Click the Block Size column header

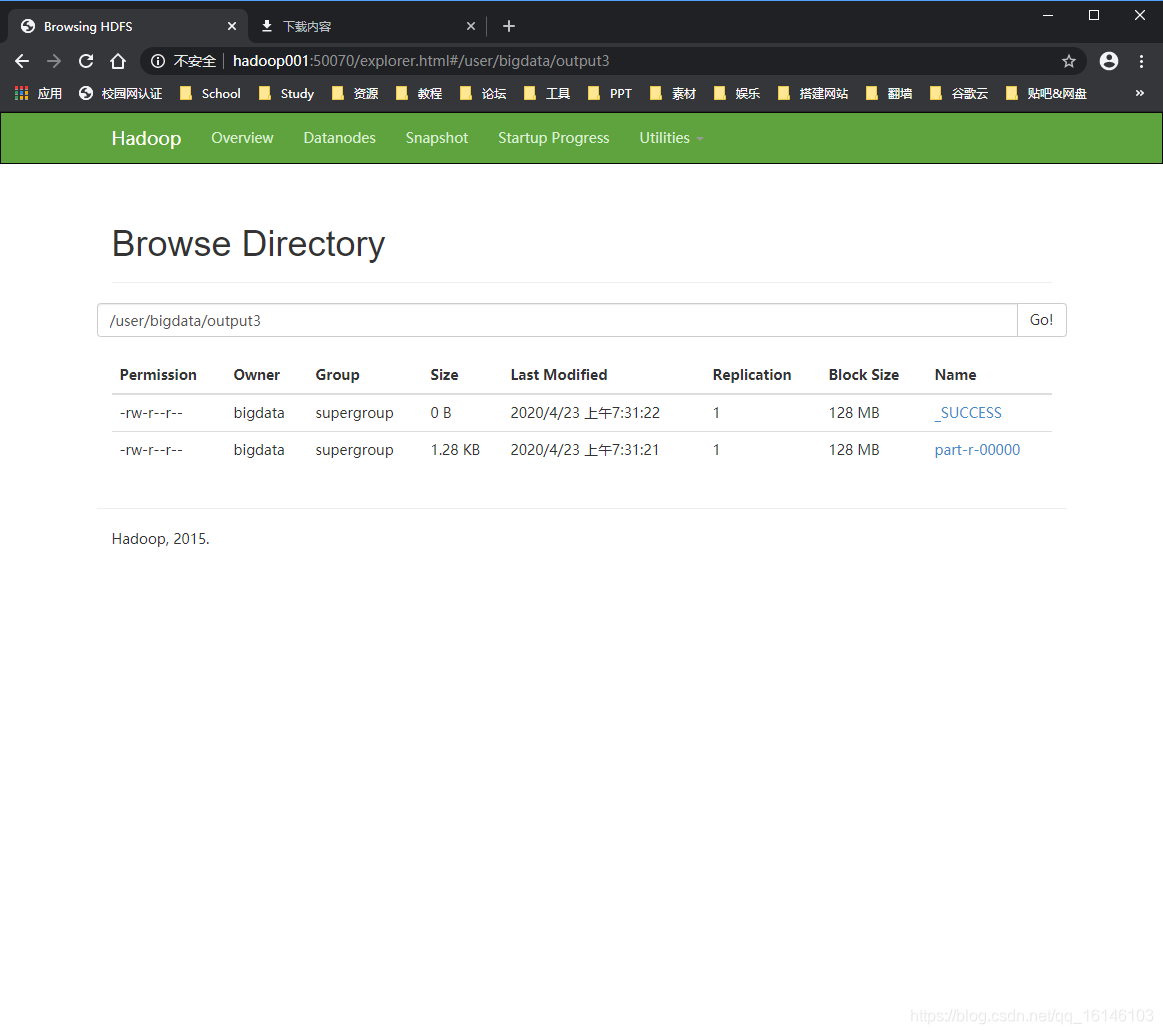[863, 375]
